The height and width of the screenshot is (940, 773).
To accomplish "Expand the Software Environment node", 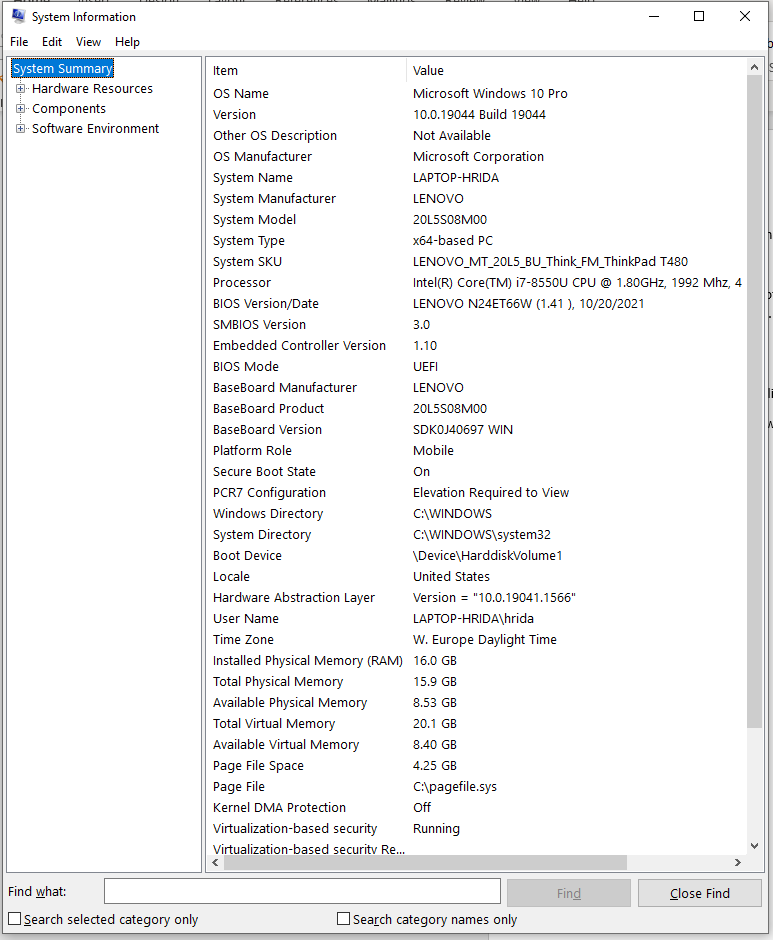I will pyautogui.click(x=20, y=128).
